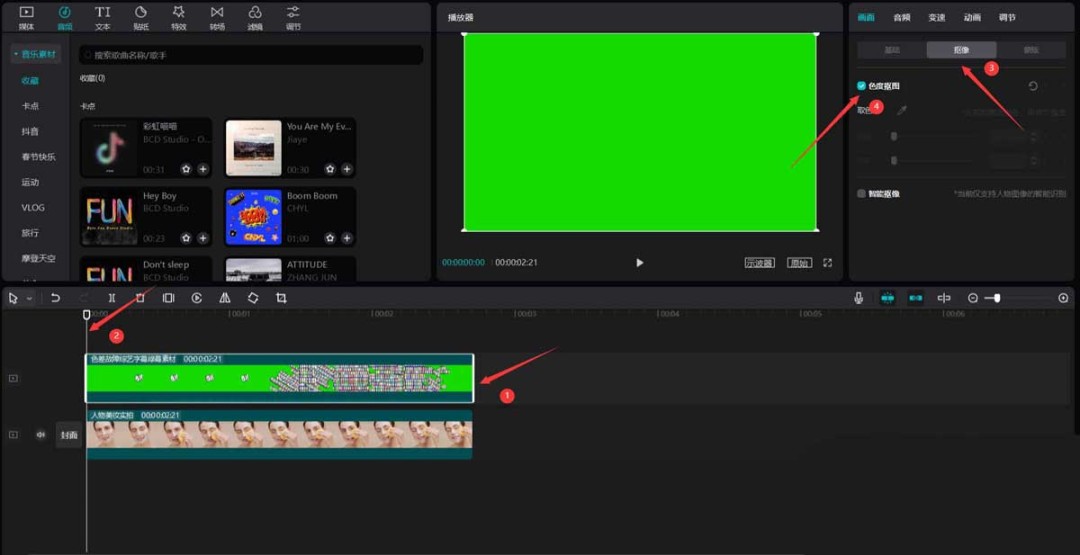This screenshot has height=555, width=1080.
Task: Open the 特效 (Effects) panel icon
Action: tap(178, 17)
